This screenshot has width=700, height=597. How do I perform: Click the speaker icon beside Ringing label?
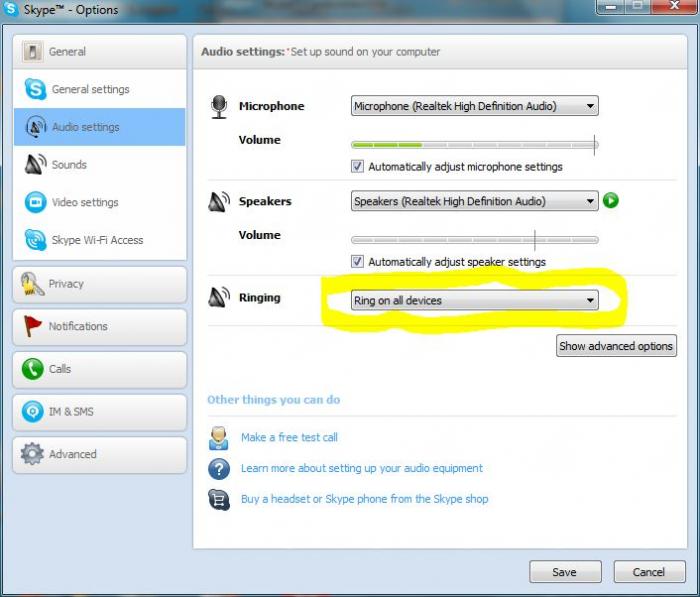[219, 297]
